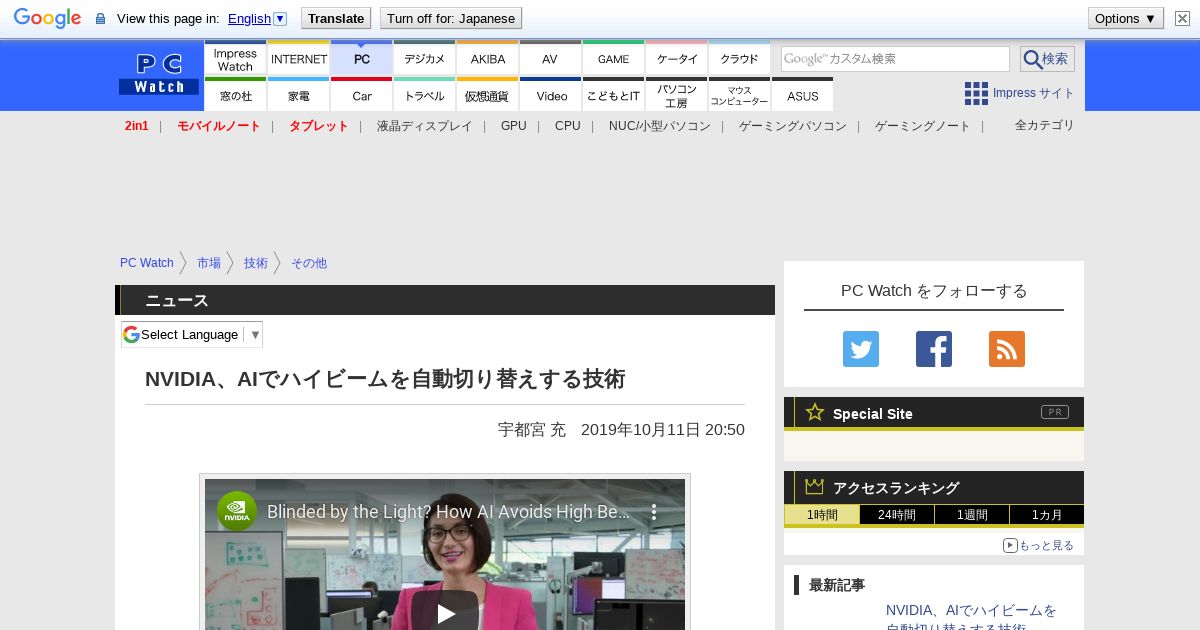Viewport: 1200px width, 630px height.
Task: Open the マウスコンピューター tab
Action: [740, 95]
